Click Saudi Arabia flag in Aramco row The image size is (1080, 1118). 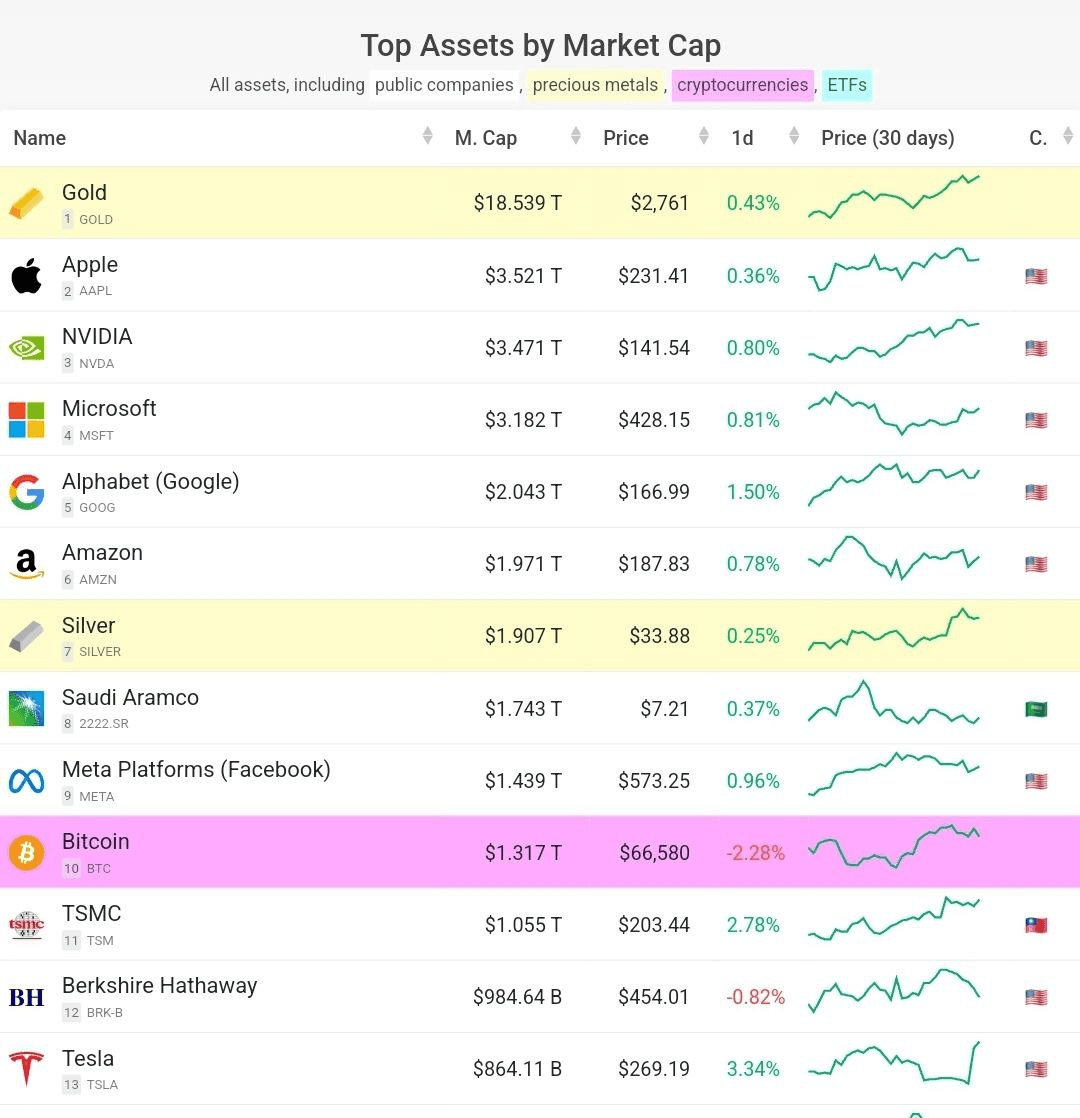point(1036,709)
